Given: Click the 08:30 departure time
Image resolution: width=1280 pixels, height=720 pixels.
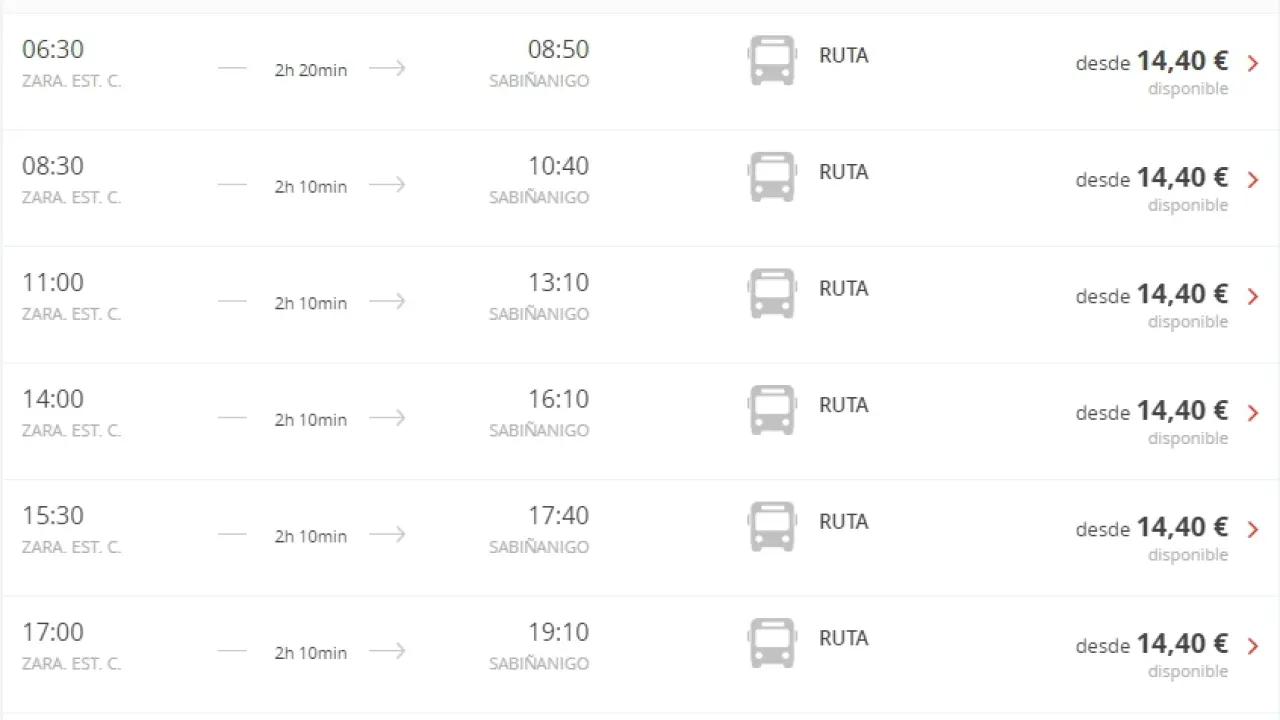Looking at the screenshot, I should (x=53, y=166).
